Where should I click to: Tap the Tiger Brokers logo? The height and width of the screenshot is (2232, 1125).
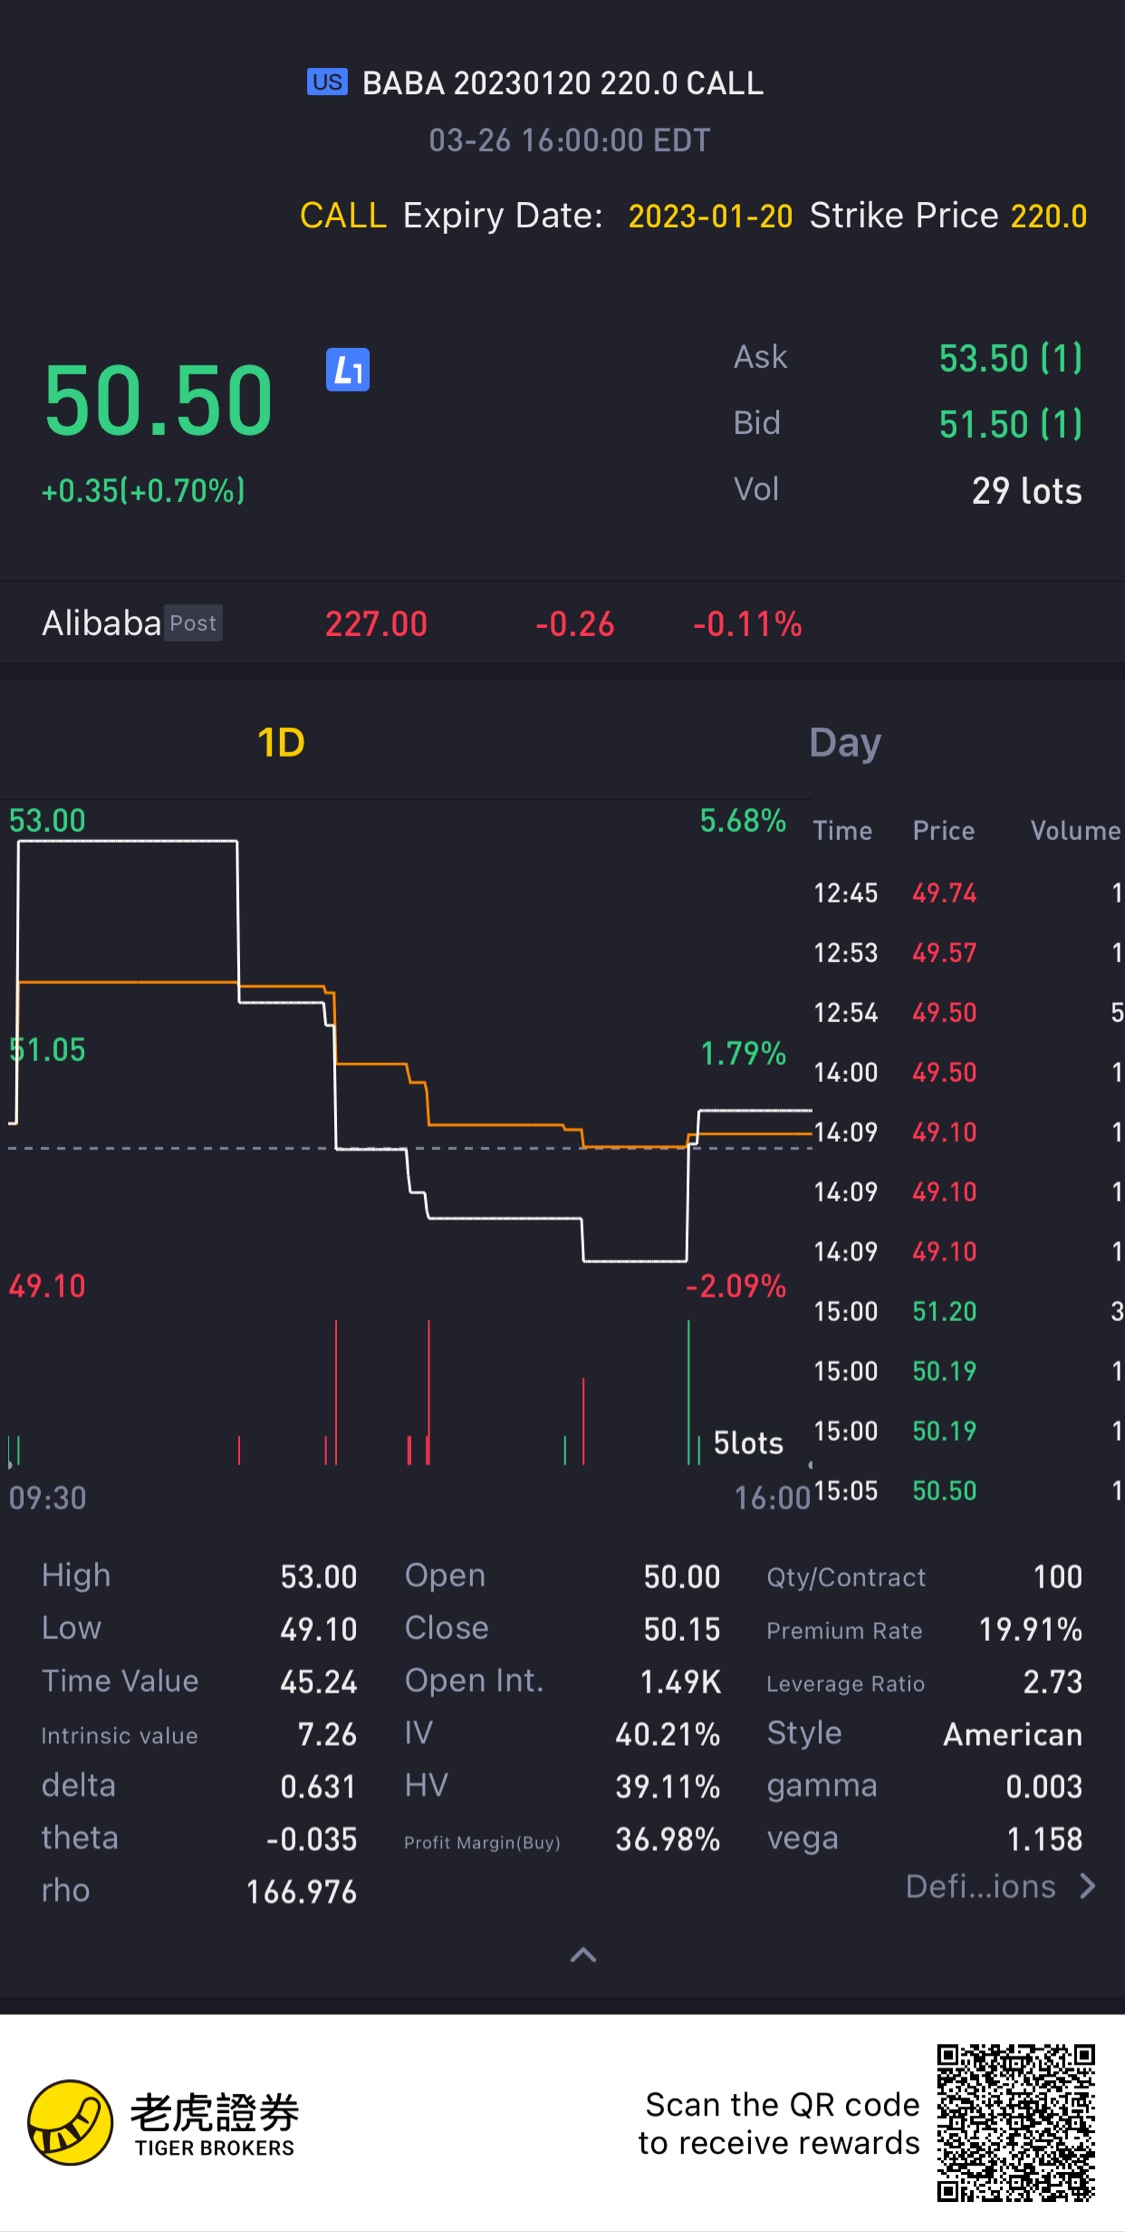pyautogui.click(x=70, y=2122)
